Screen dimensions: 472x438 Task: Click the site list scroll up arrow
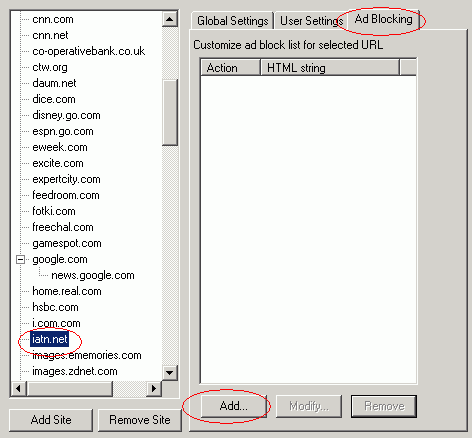point(170,19)
